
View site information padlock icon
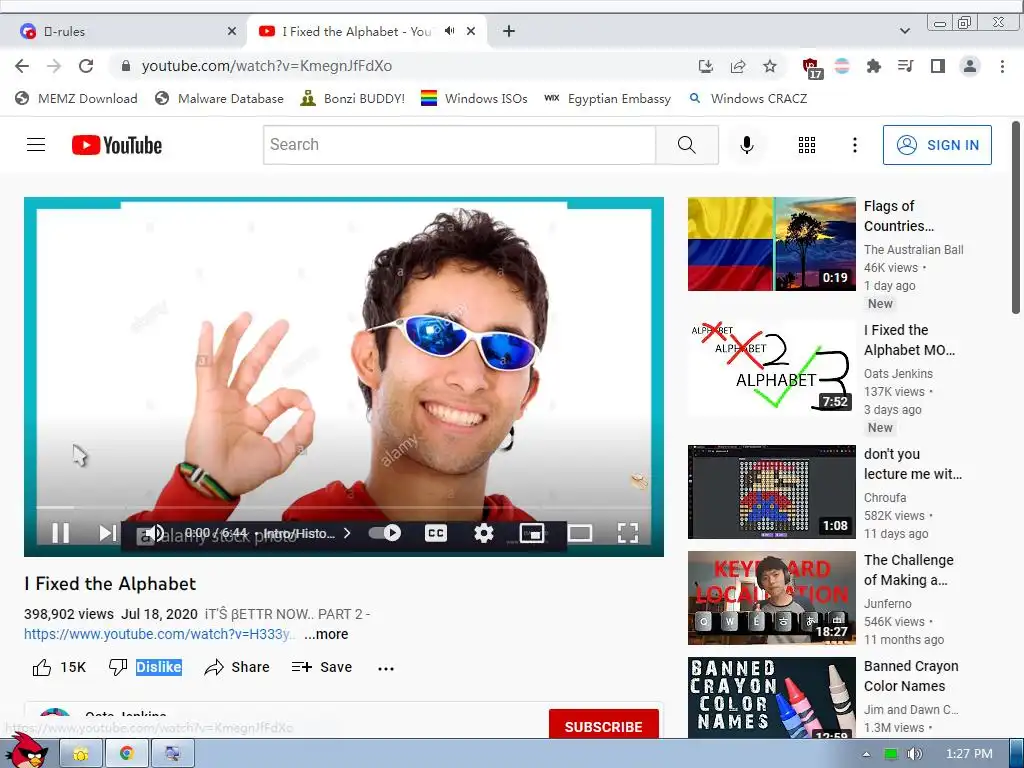coord(126,66)
